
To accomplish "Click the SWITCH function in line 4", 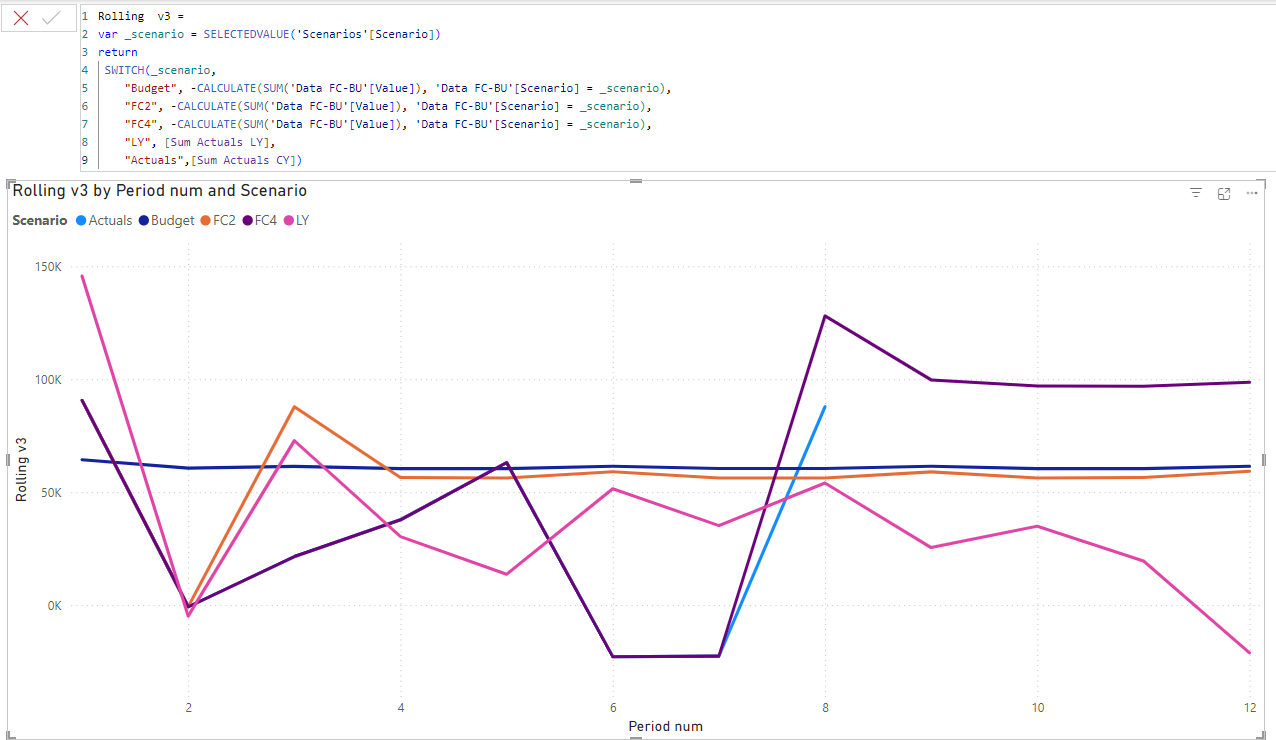I will click(x=124, y=70).
